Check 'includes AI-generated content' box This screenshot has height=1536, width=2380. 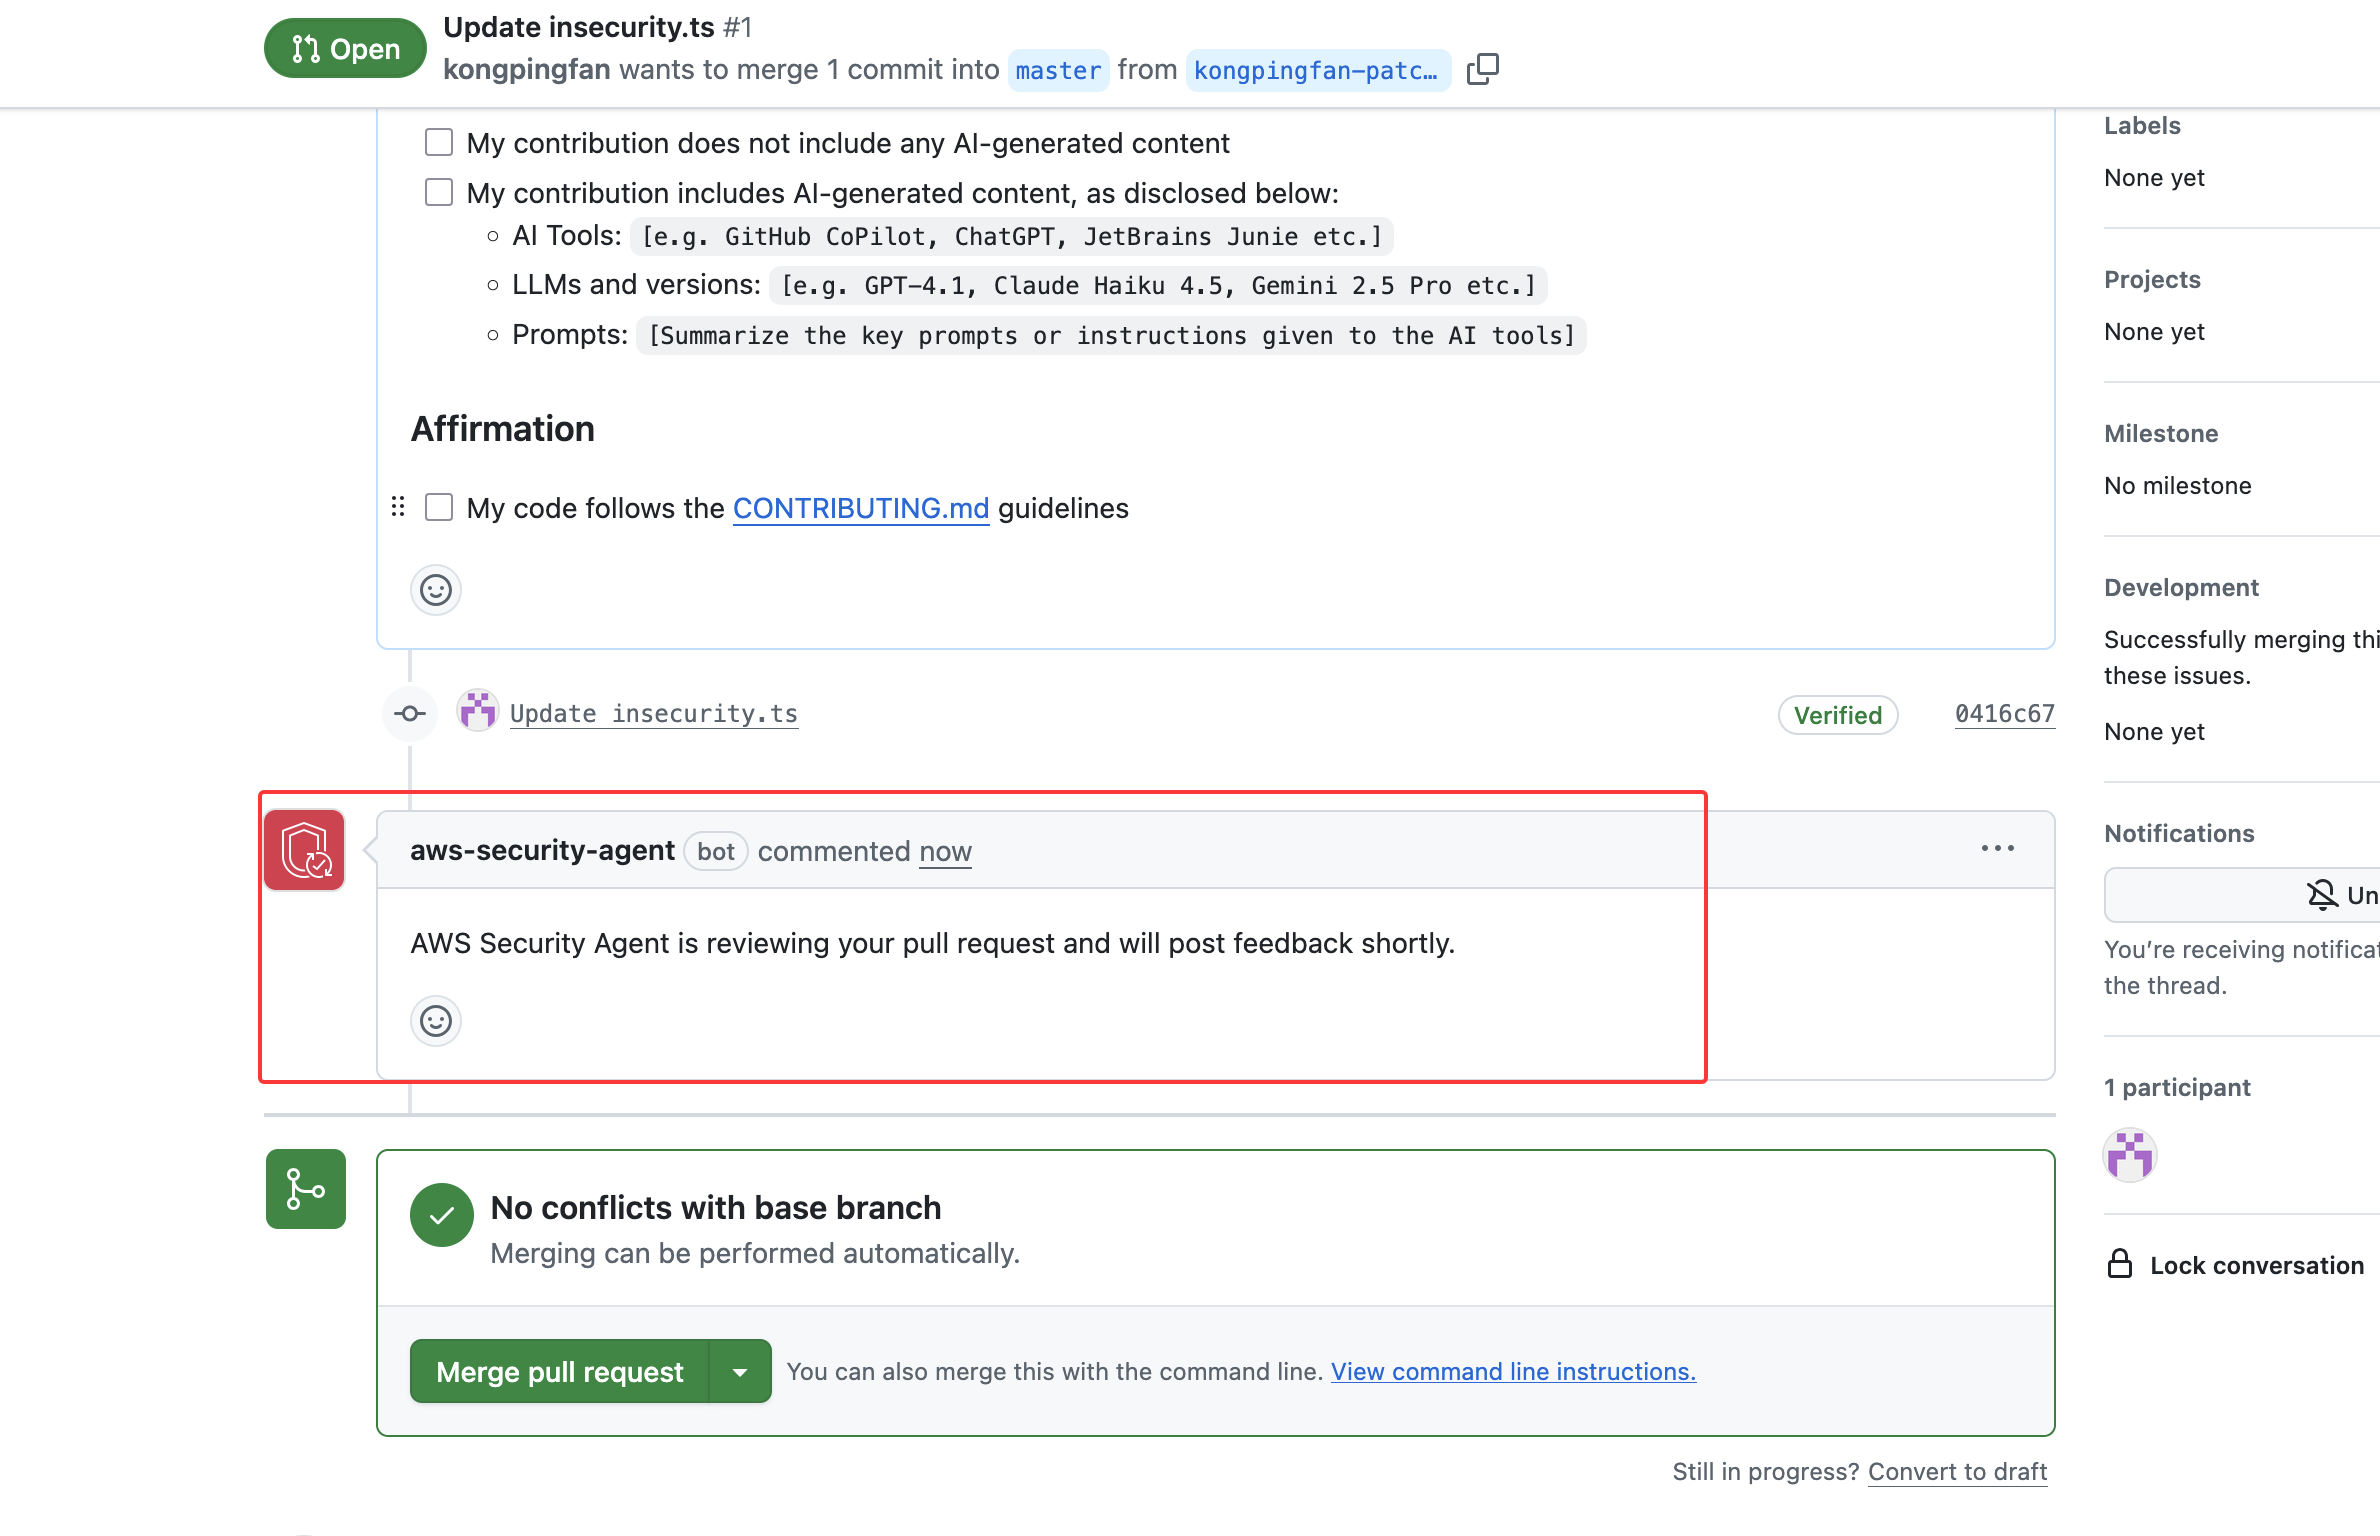[439, 192]
